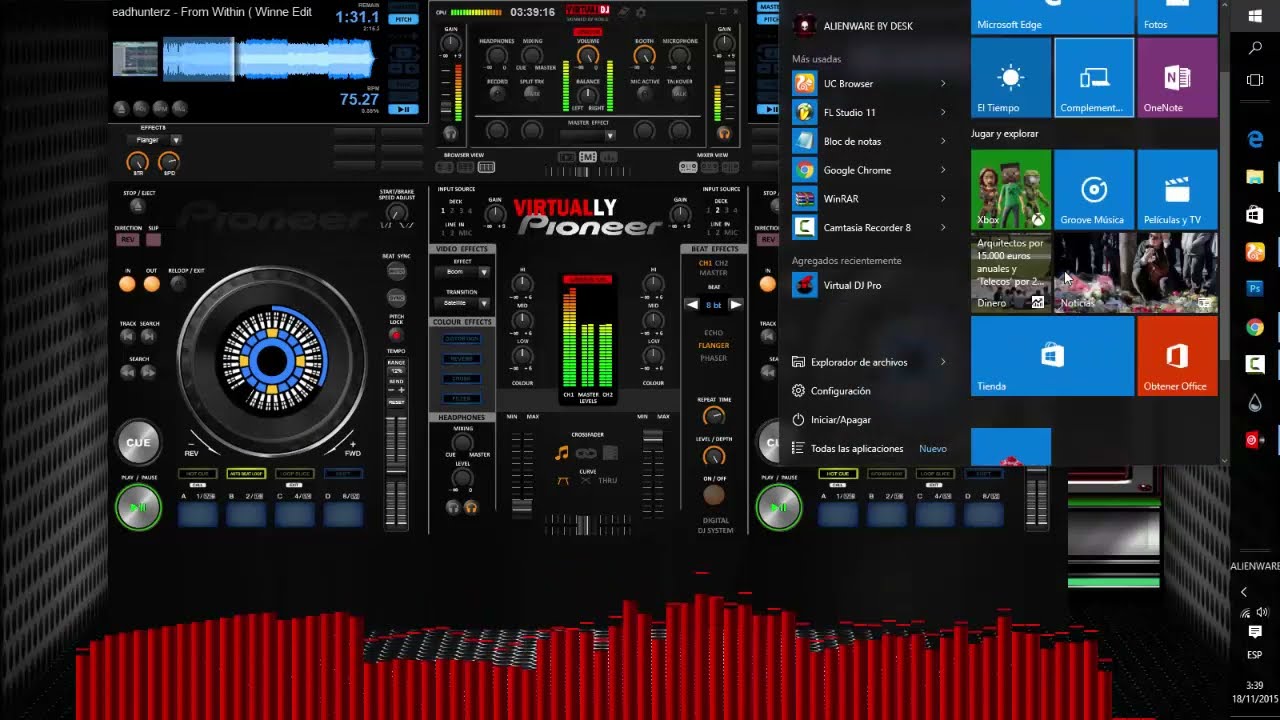This screenshot has width=1280, height=720.
Task: Select the ECHO beat effect
Action: pos(713,332)
